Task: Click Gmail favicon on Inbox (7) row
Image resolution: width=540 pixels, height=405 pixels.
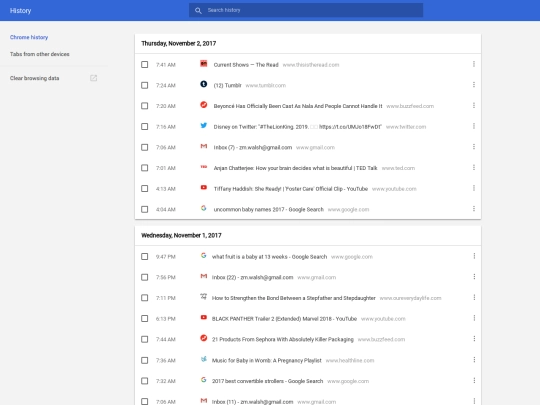Action: click(x=204, y=146)
